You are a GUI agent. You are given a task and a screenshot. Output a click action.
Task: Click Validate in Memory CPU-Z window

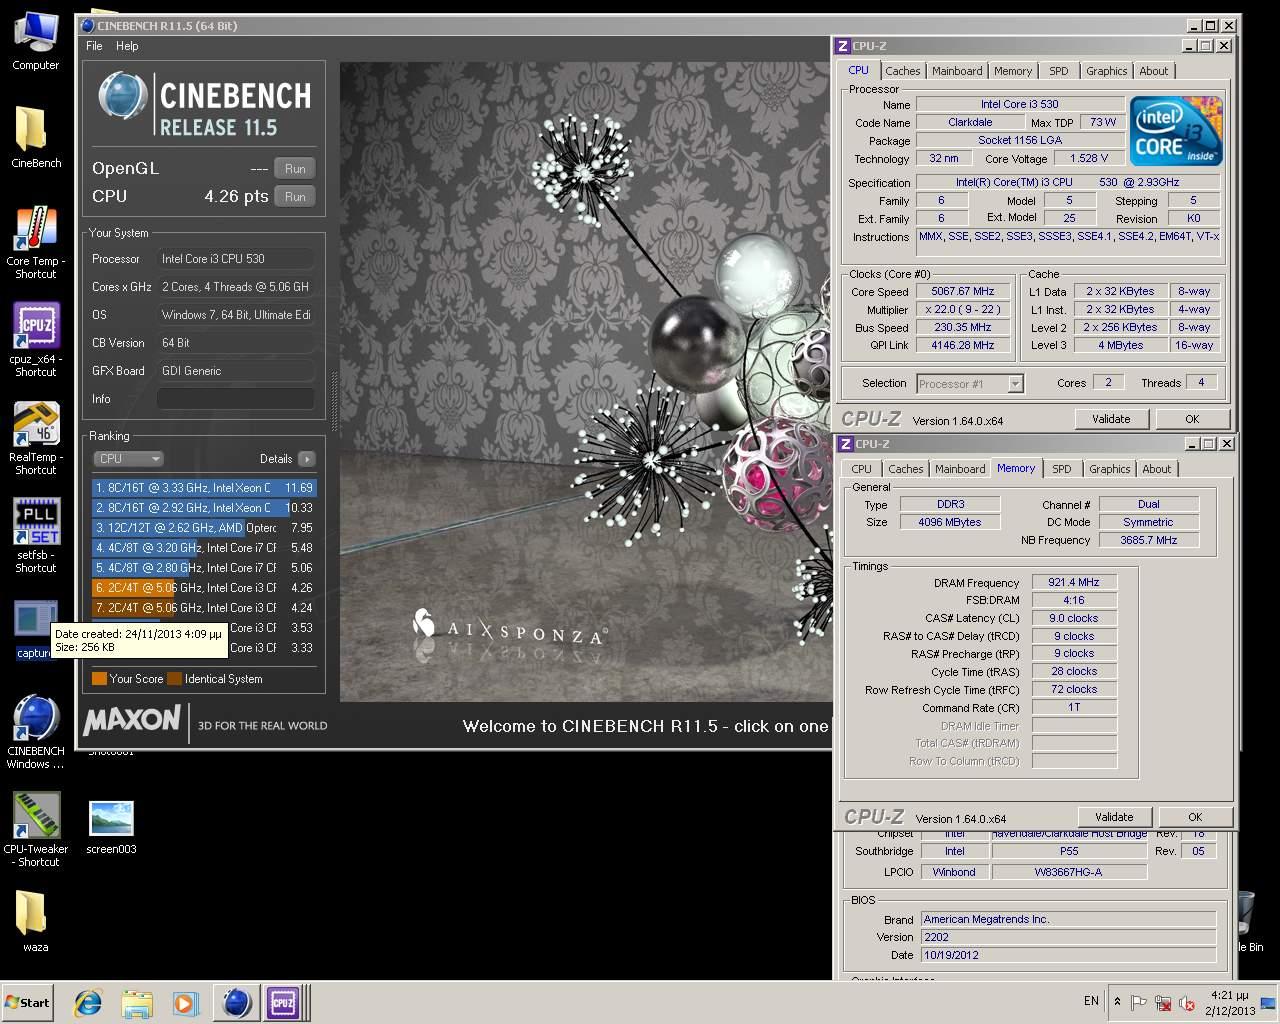pyautogui.click(x=1114, y=817)
